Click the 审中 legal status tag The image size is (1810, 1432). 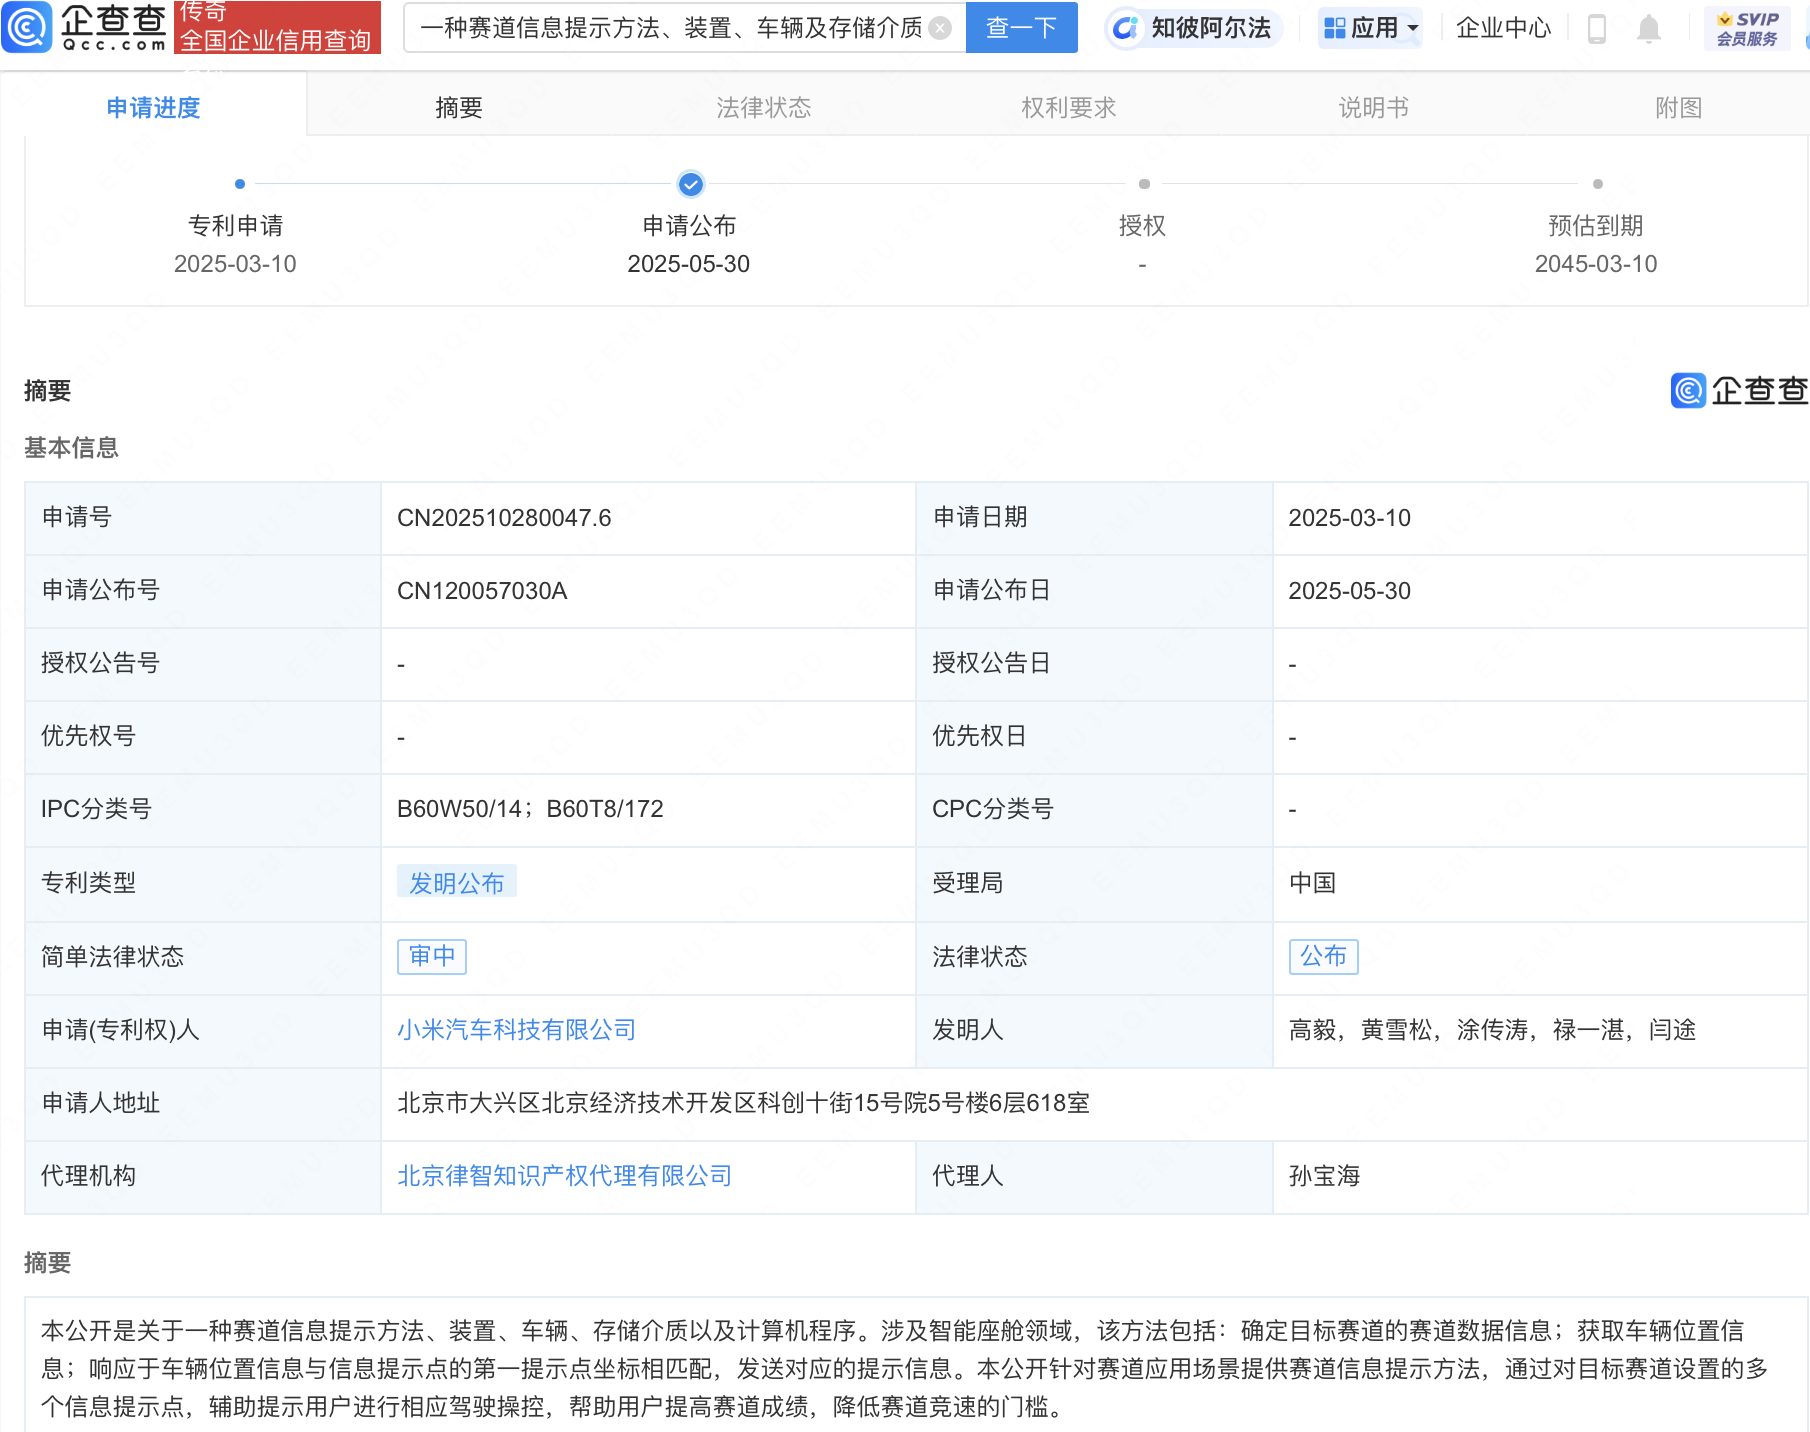pos(432,956)
